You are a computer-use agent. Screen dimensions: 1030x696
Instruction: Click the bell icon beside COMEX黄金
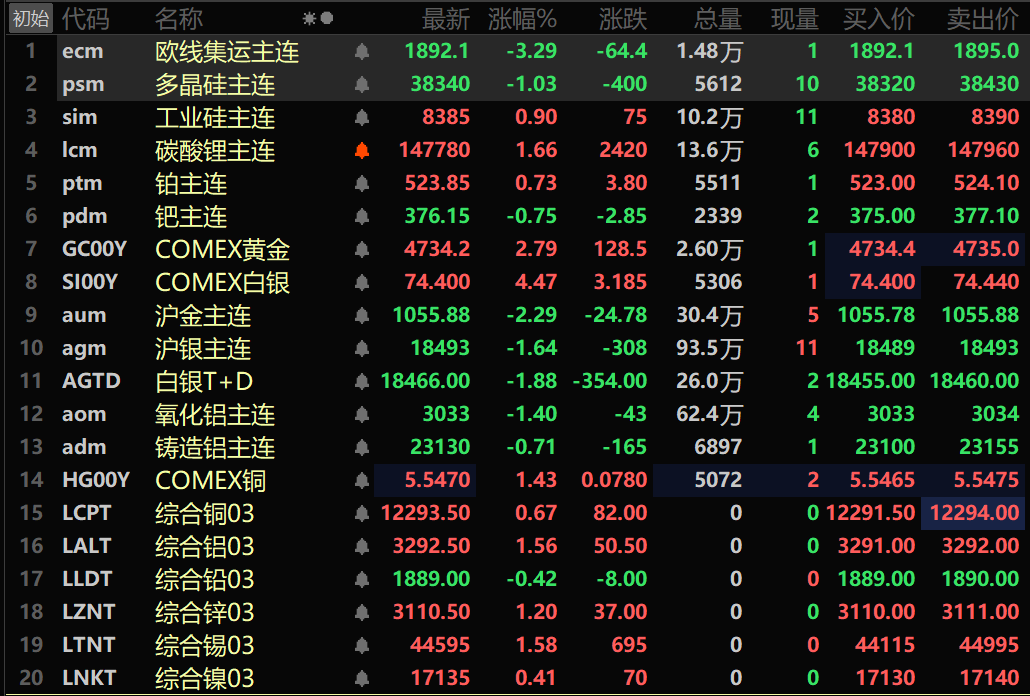pyautogui.click(x=361, y=250)
